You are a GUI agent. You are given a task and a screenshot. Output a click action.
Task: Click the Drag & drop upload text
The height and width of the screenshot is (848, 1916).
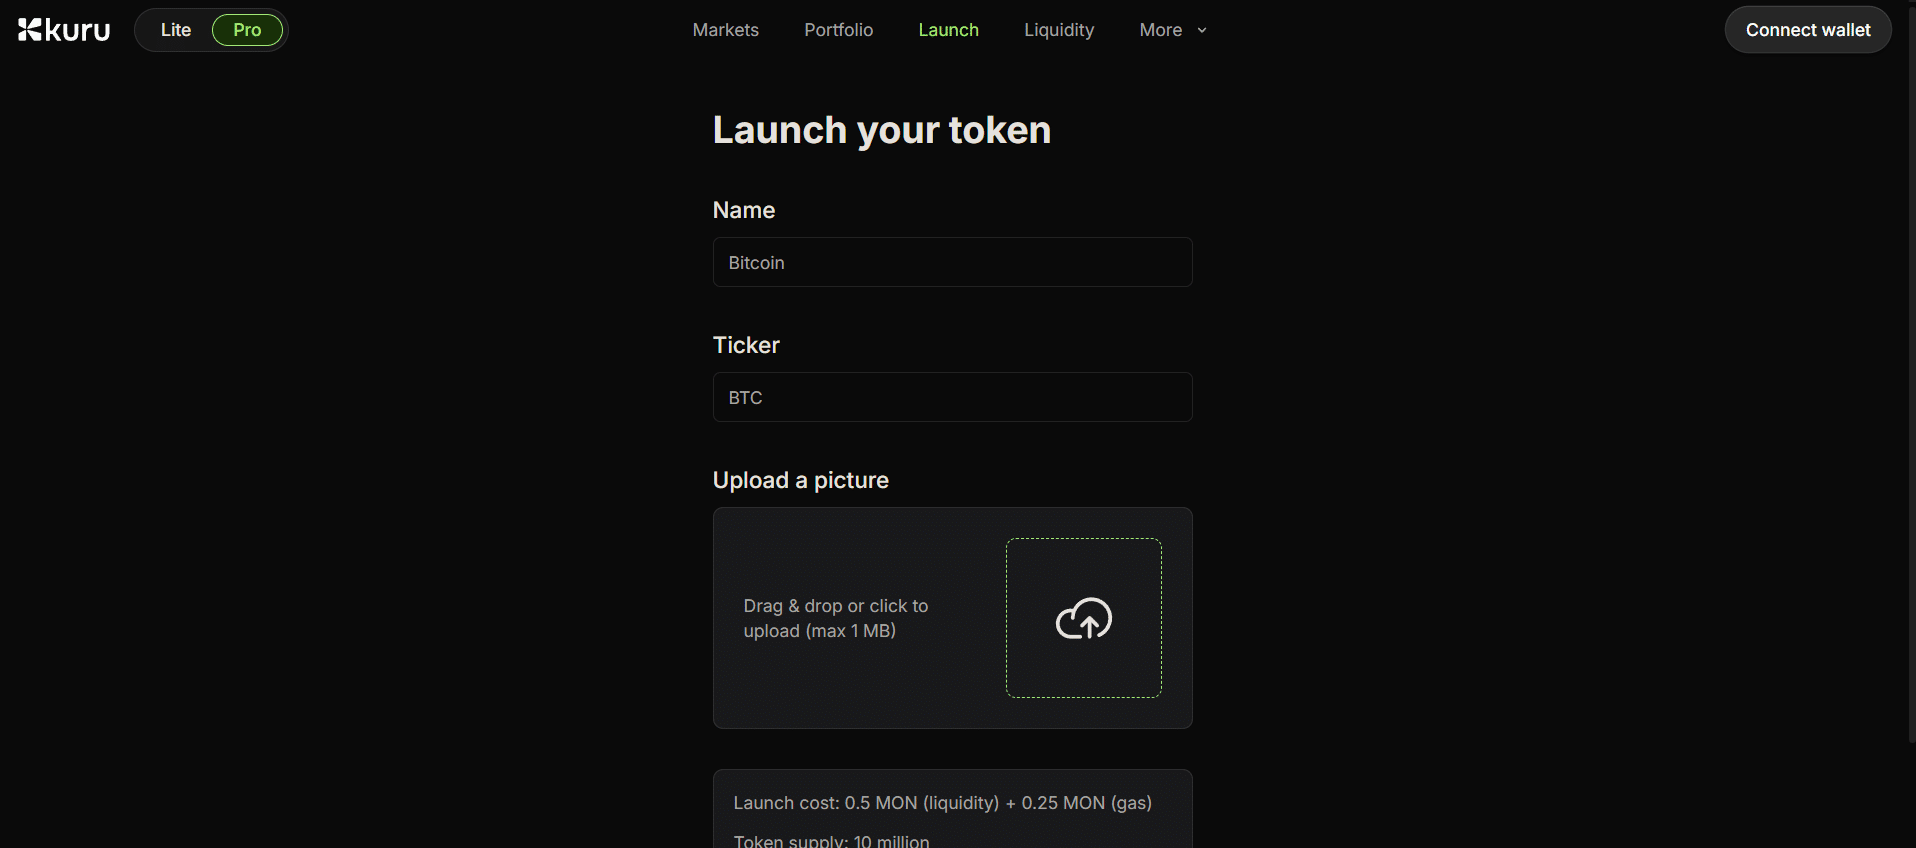[836, 618]
